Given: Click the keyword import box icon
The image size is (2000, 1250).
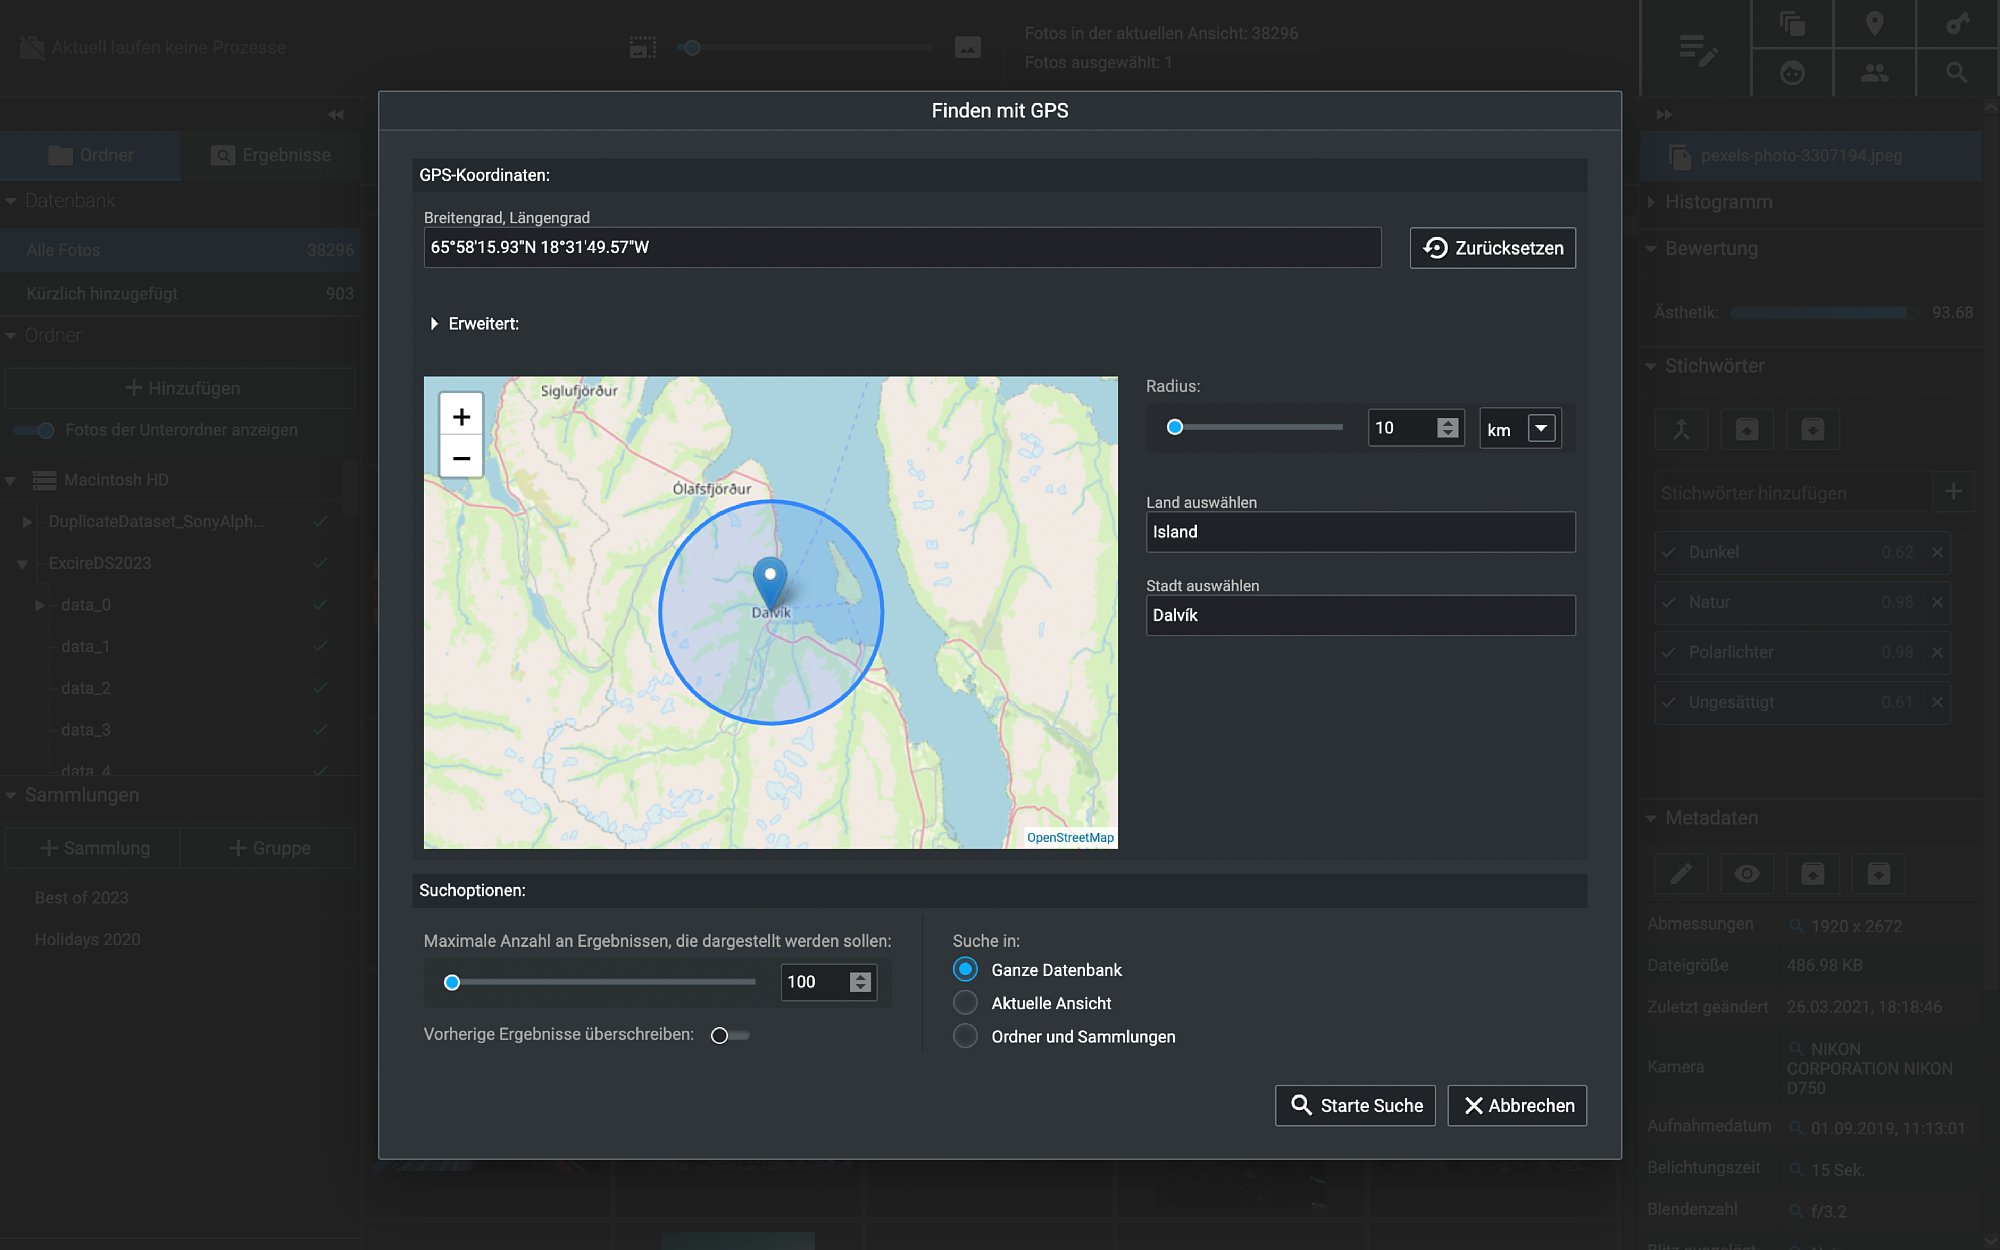Looking at the screenshot, I should pyautogui.click(x=1813, y=430).
